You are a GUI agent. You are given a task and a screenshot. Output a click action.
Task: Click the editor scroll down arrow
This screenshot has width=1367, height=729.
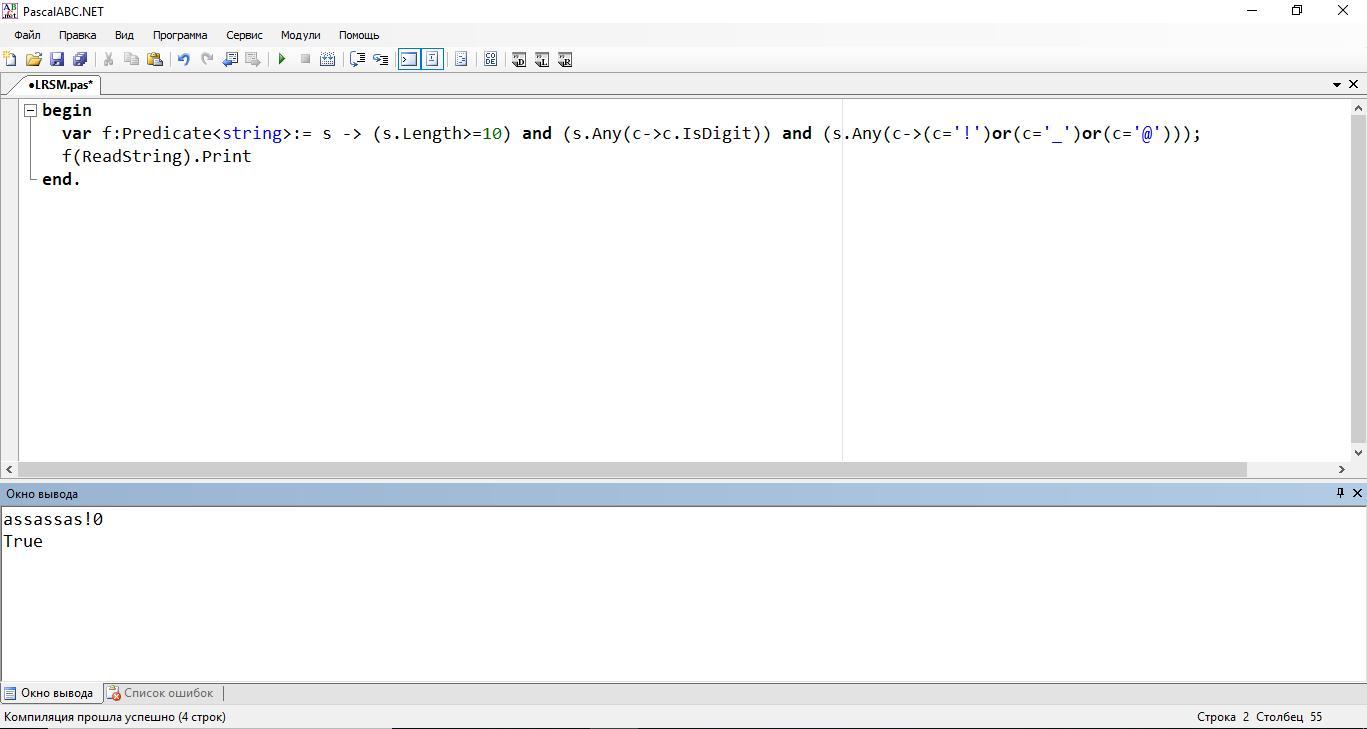(1358, 453)
